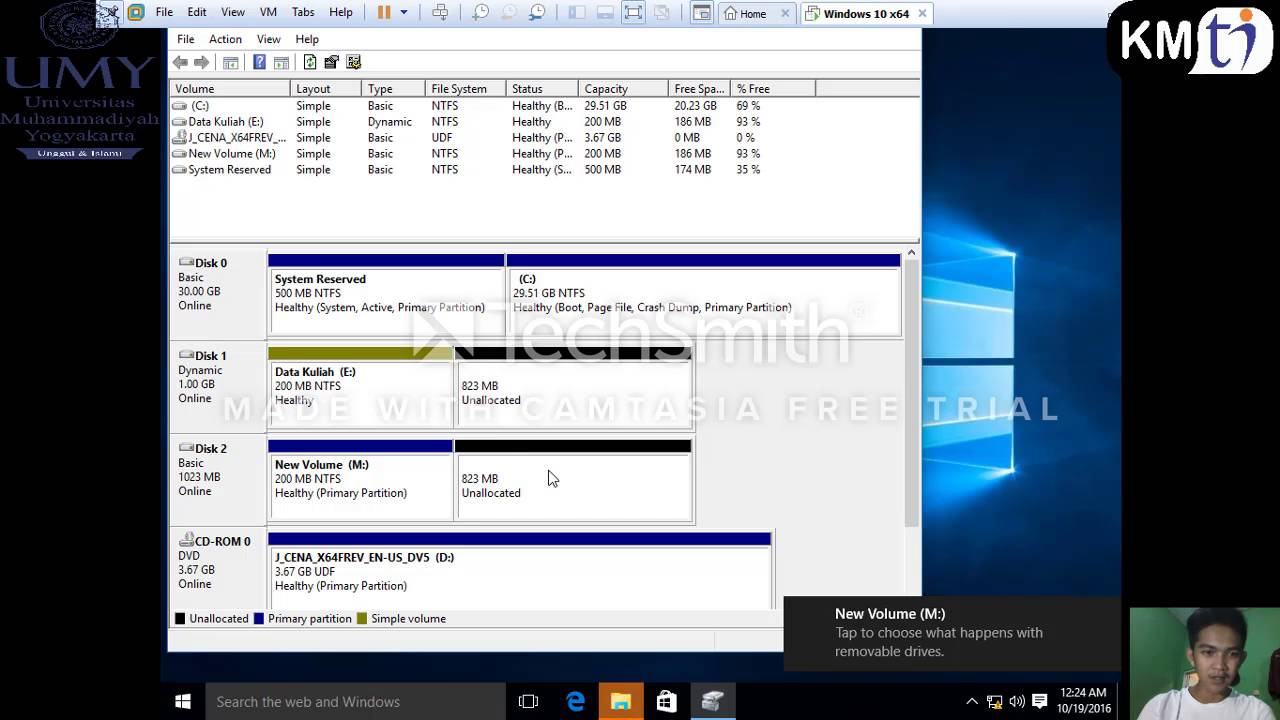This screenshot has height=720, width=1280.
Task: Click the scroll-up arrow of disk pane
Action: [x=911, y=254]
